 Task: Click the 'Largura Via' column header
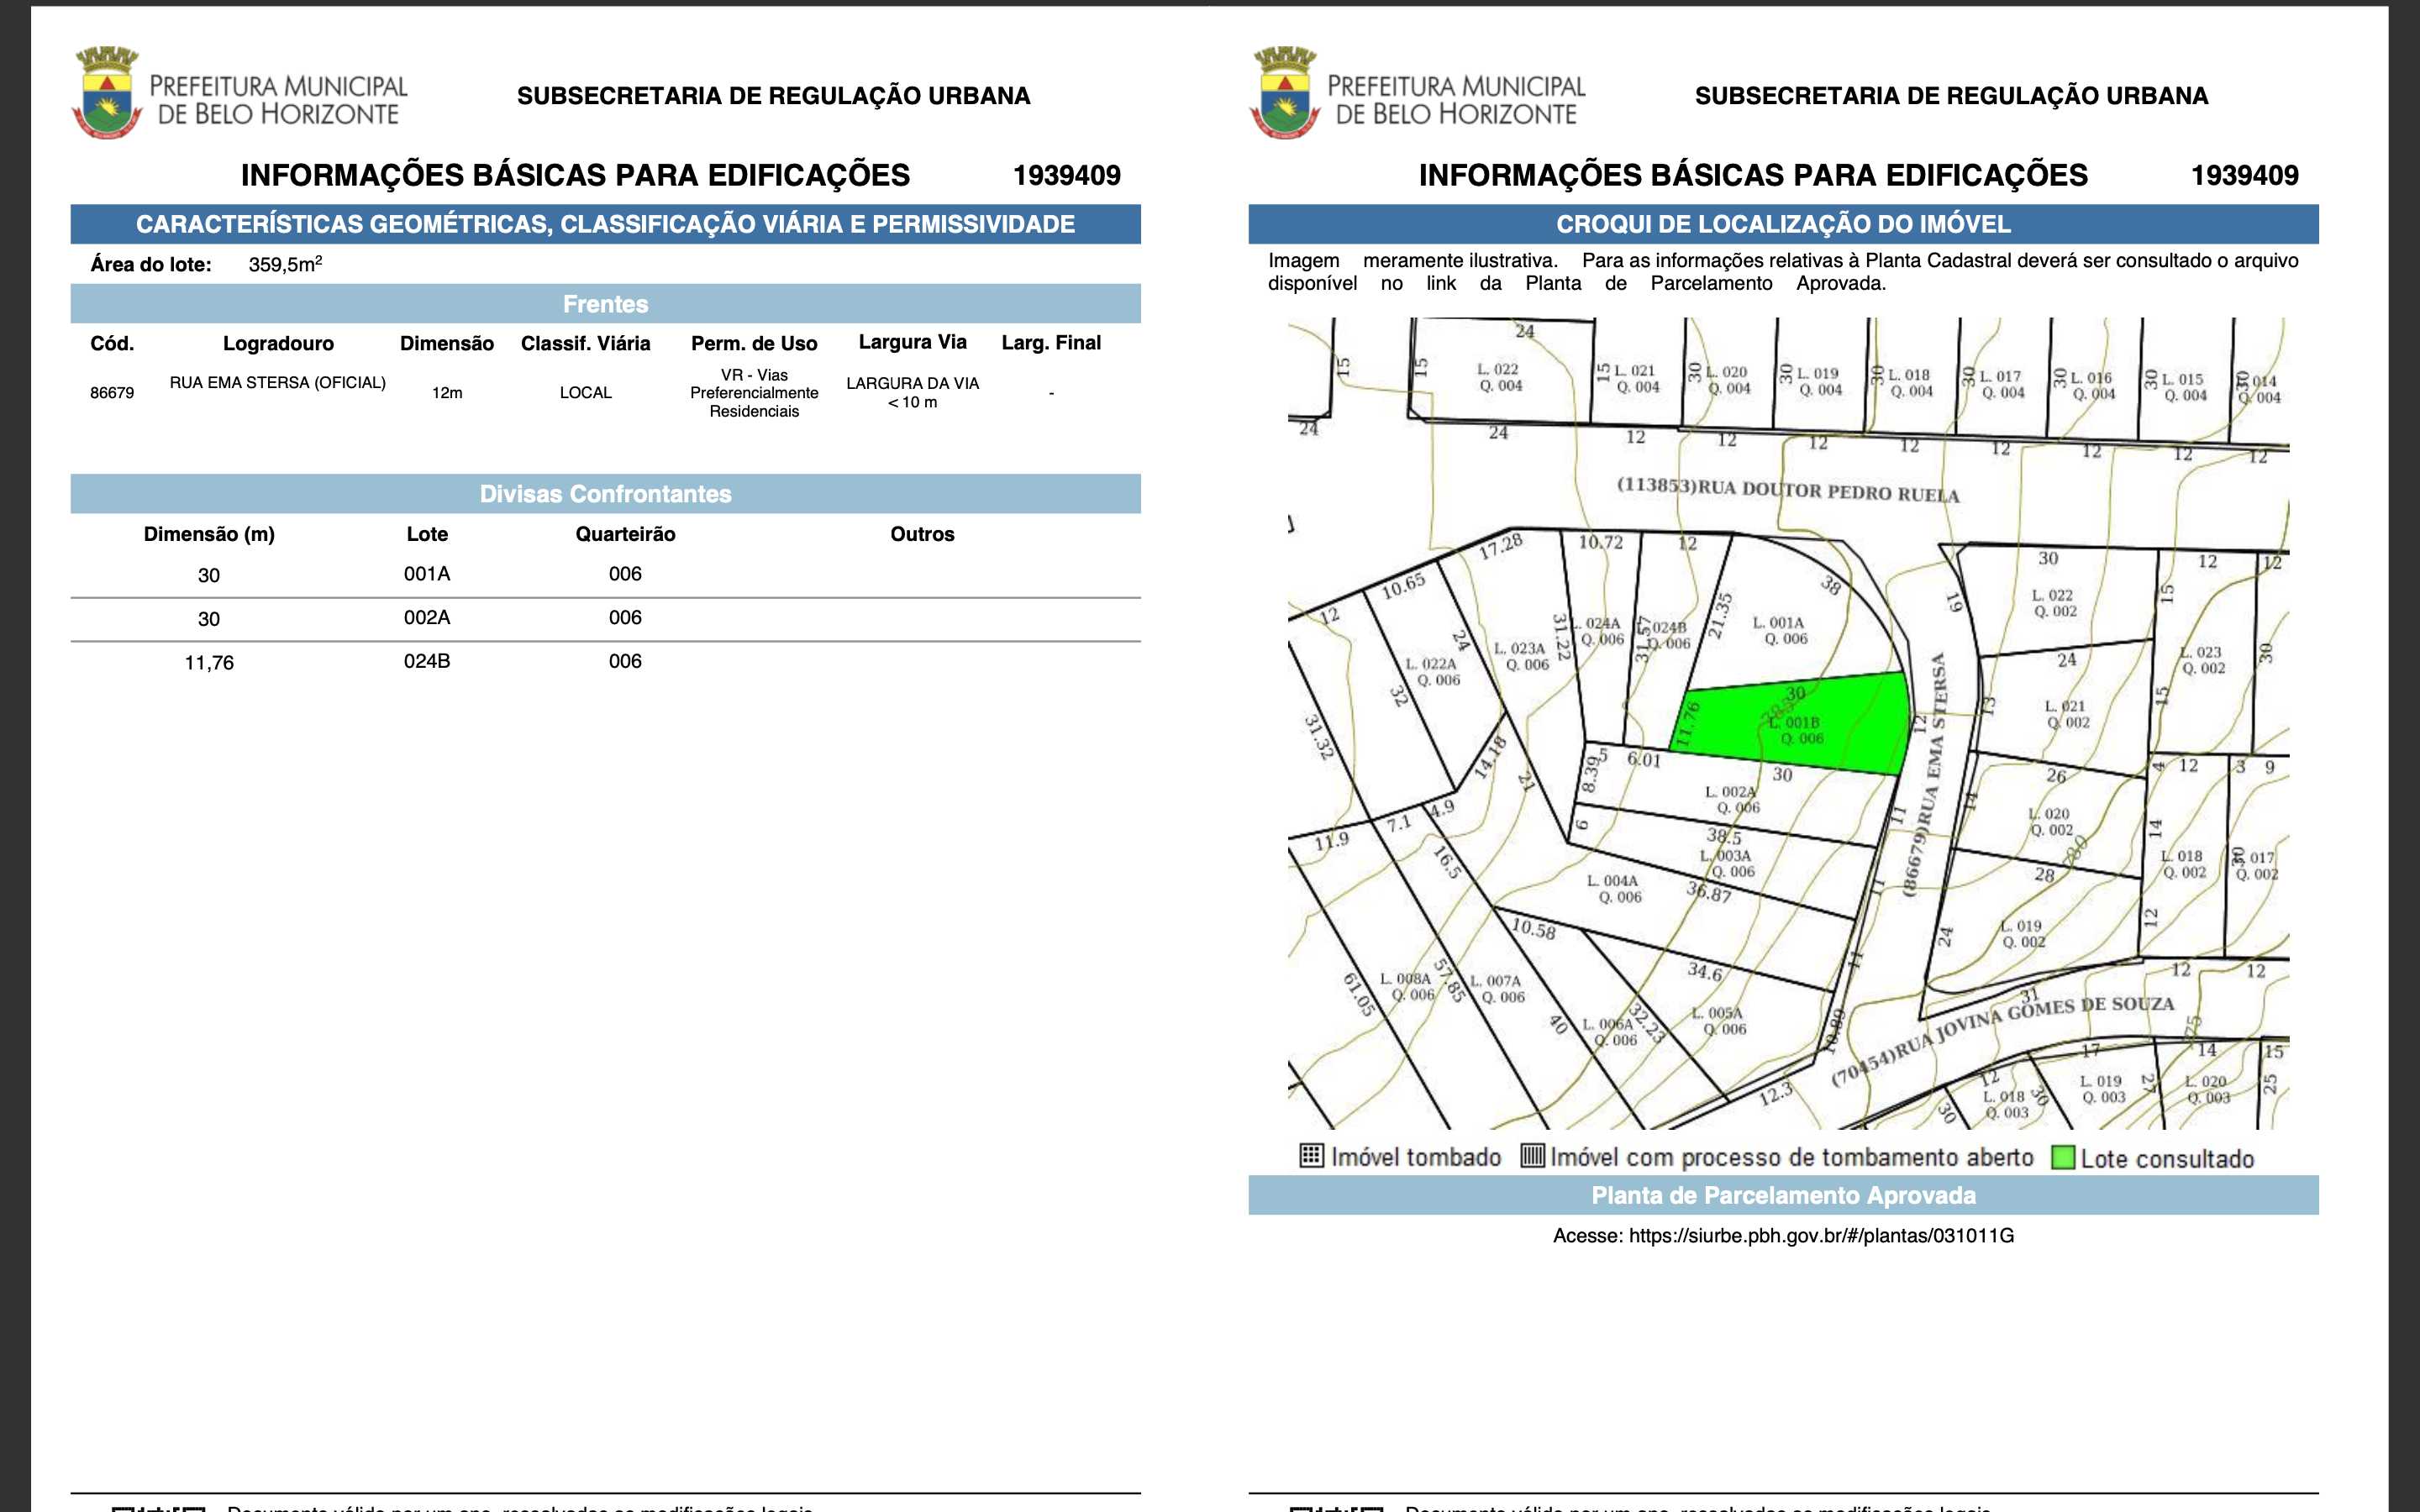pyautogui.click(x=913, y=342)
